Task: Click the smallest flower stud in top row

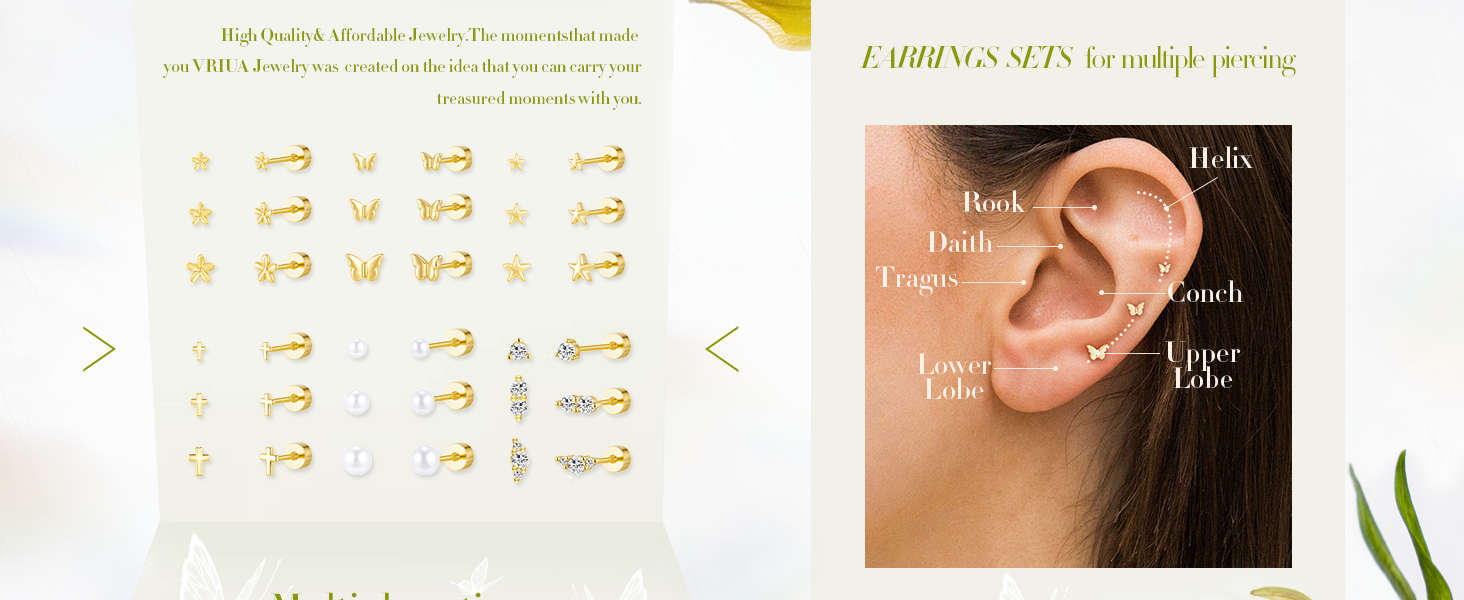Action: coord(201,161)
